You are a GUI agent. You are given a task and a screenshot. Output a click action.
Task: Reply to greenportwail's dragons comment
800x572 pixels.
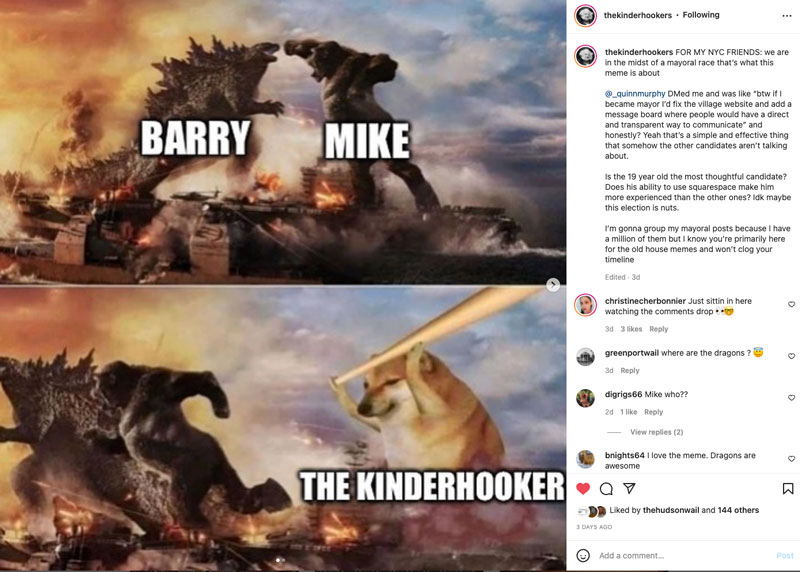pyautogui.click(x=630, y=370)
